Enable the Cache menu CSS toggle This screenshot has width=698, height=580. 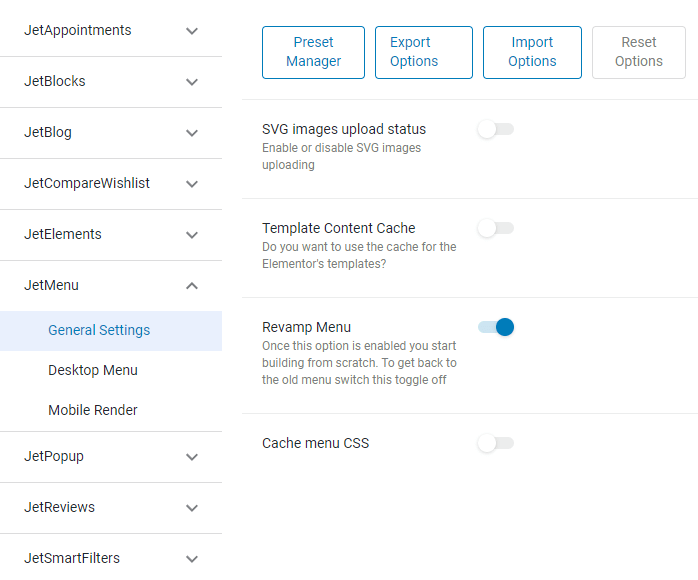[x=496, y=443]
